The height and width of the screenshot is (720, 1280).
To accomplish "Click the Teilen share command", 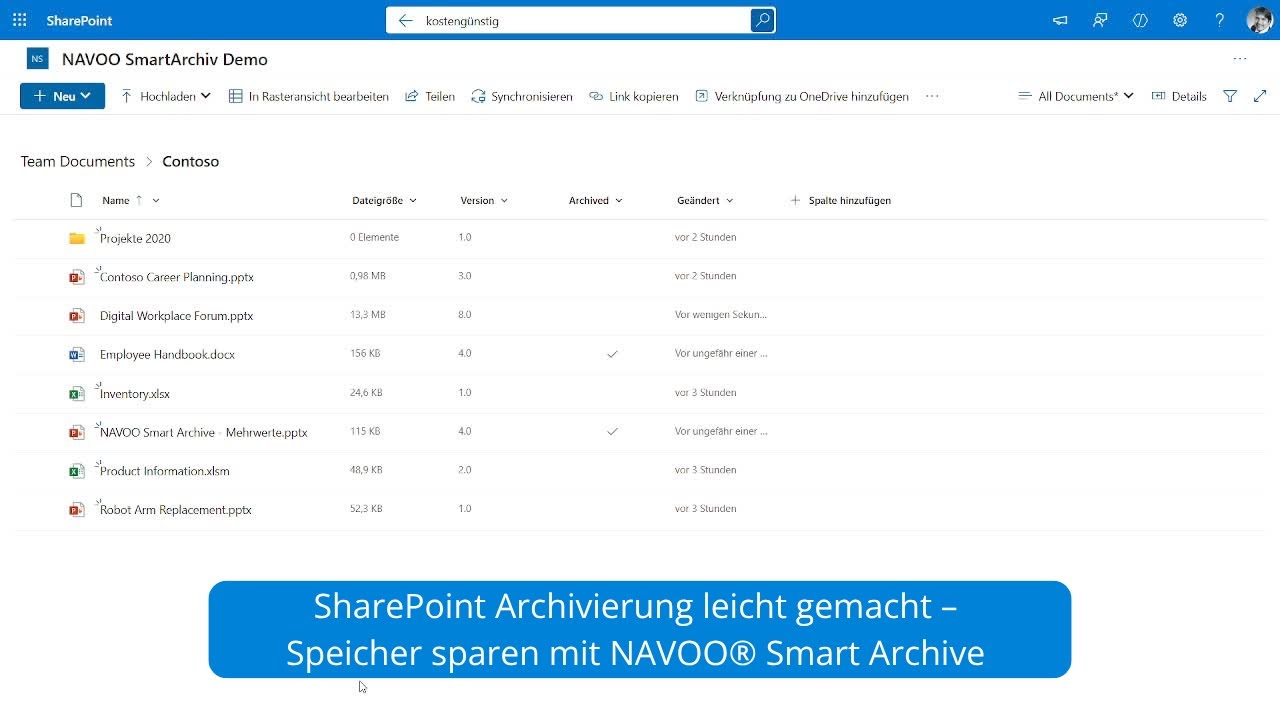I will (x=430, y=96).
